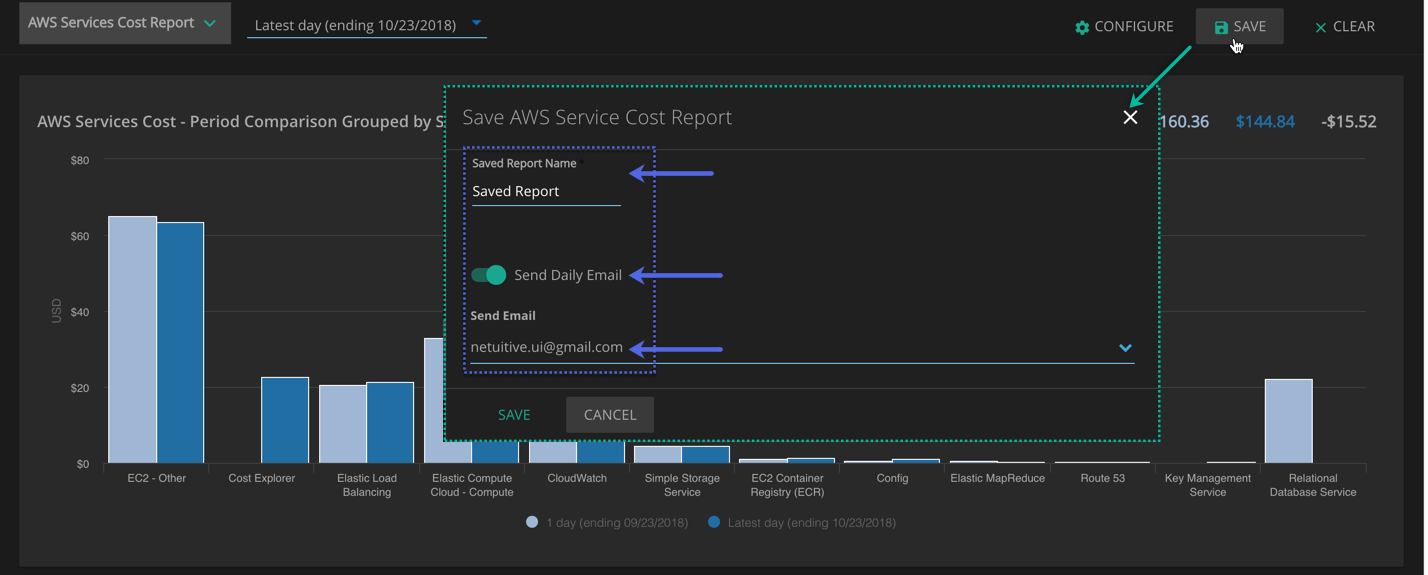Open the Send Email address dropdown chevron
Screen dimensions: 1428x575
click(x=1125, y=348)
